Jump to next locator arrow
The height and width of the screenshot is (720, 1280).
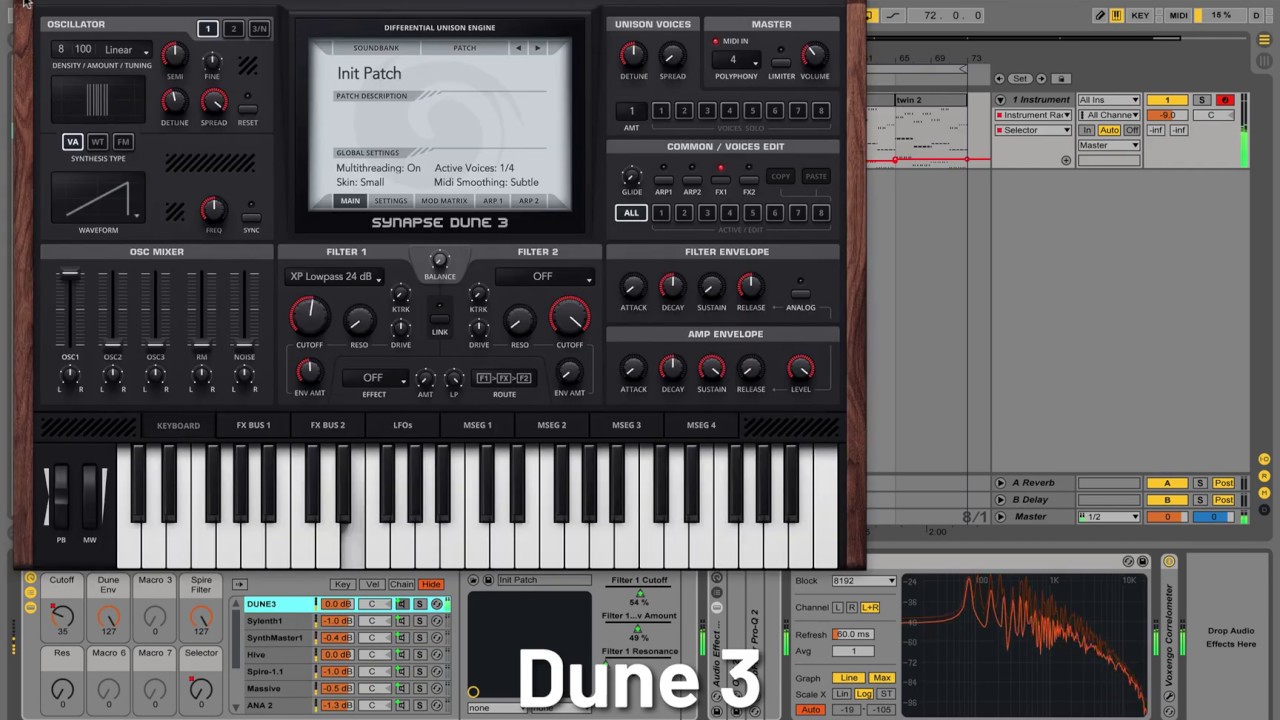[1041, 79]
